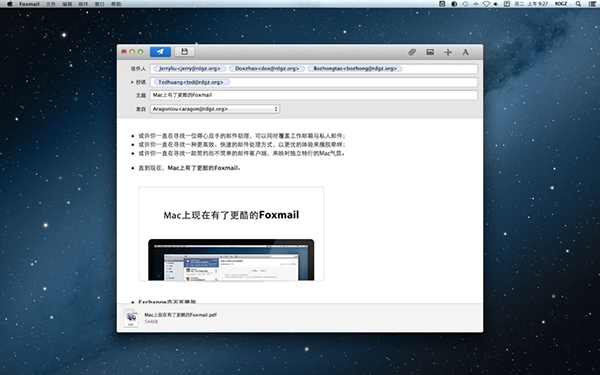
Task: Click the yellow minimize button of compose window
Action: point(132,52)
